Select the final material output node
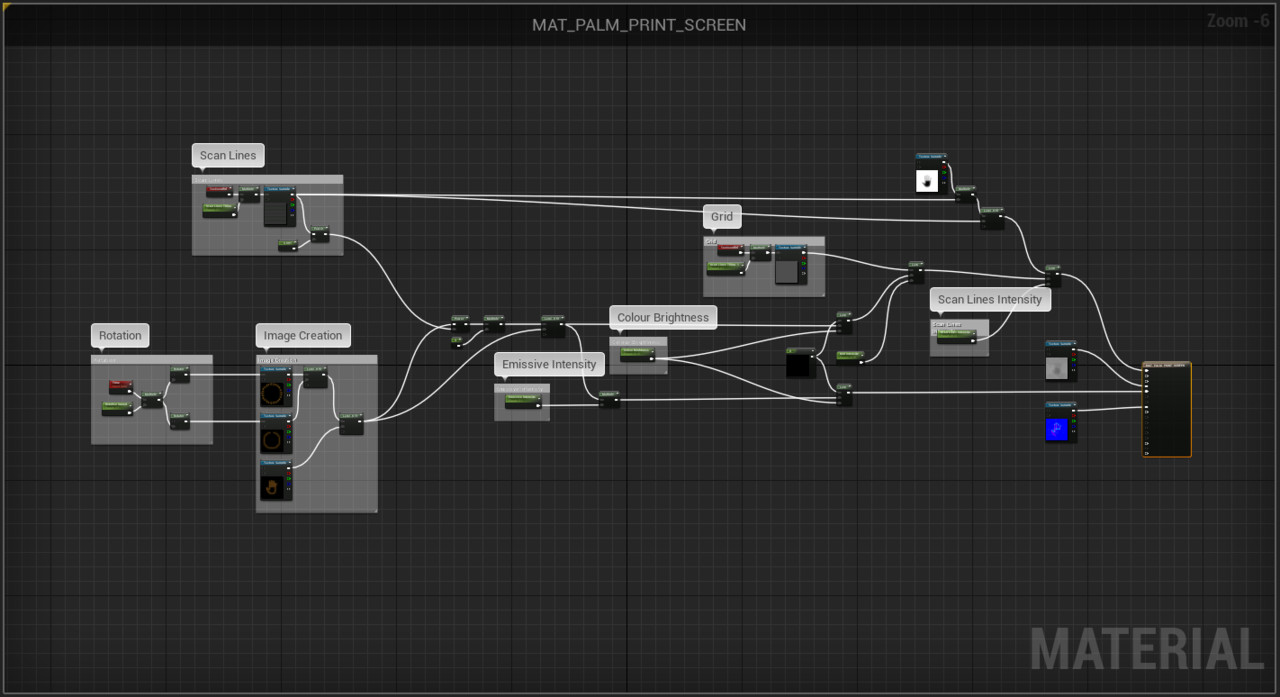Image resolution: width=1280 pixels, height=697 pixels. 1167,410
